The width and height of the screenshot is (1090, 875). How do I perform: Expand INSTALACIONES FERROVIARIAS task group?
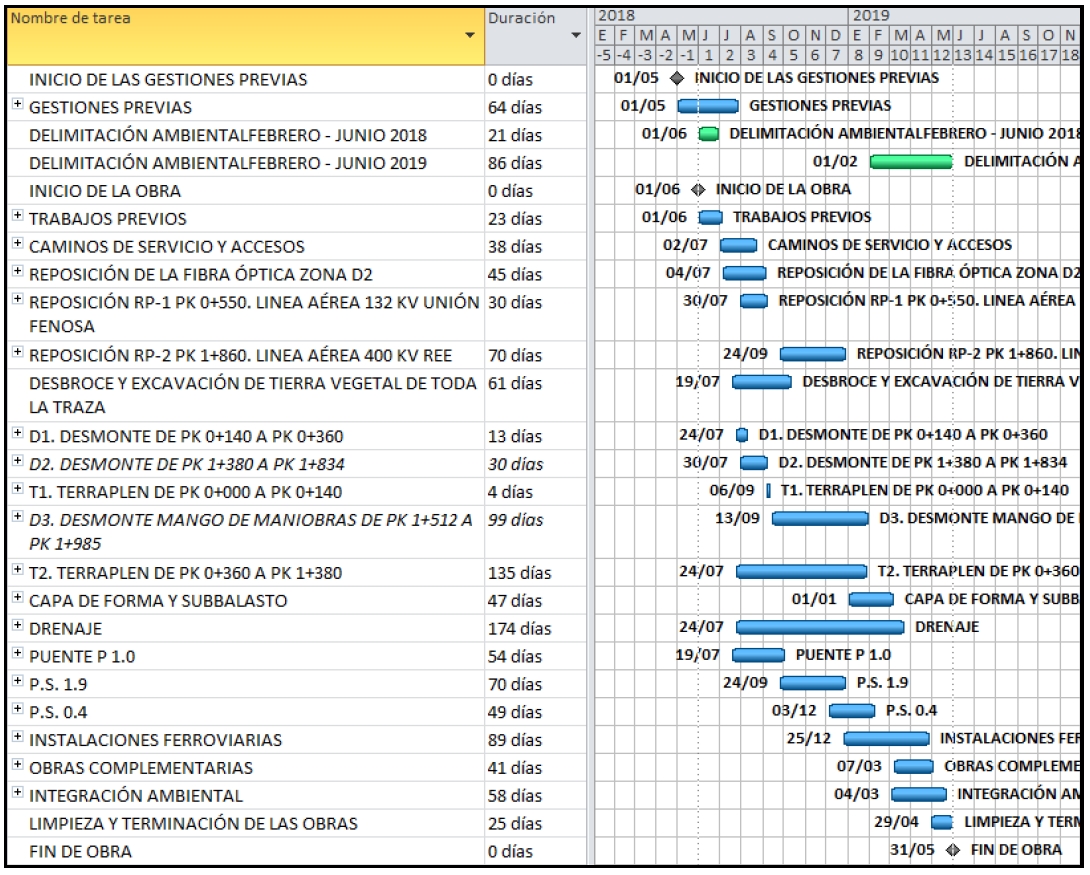pyautogui.click(x=17, y=737)
